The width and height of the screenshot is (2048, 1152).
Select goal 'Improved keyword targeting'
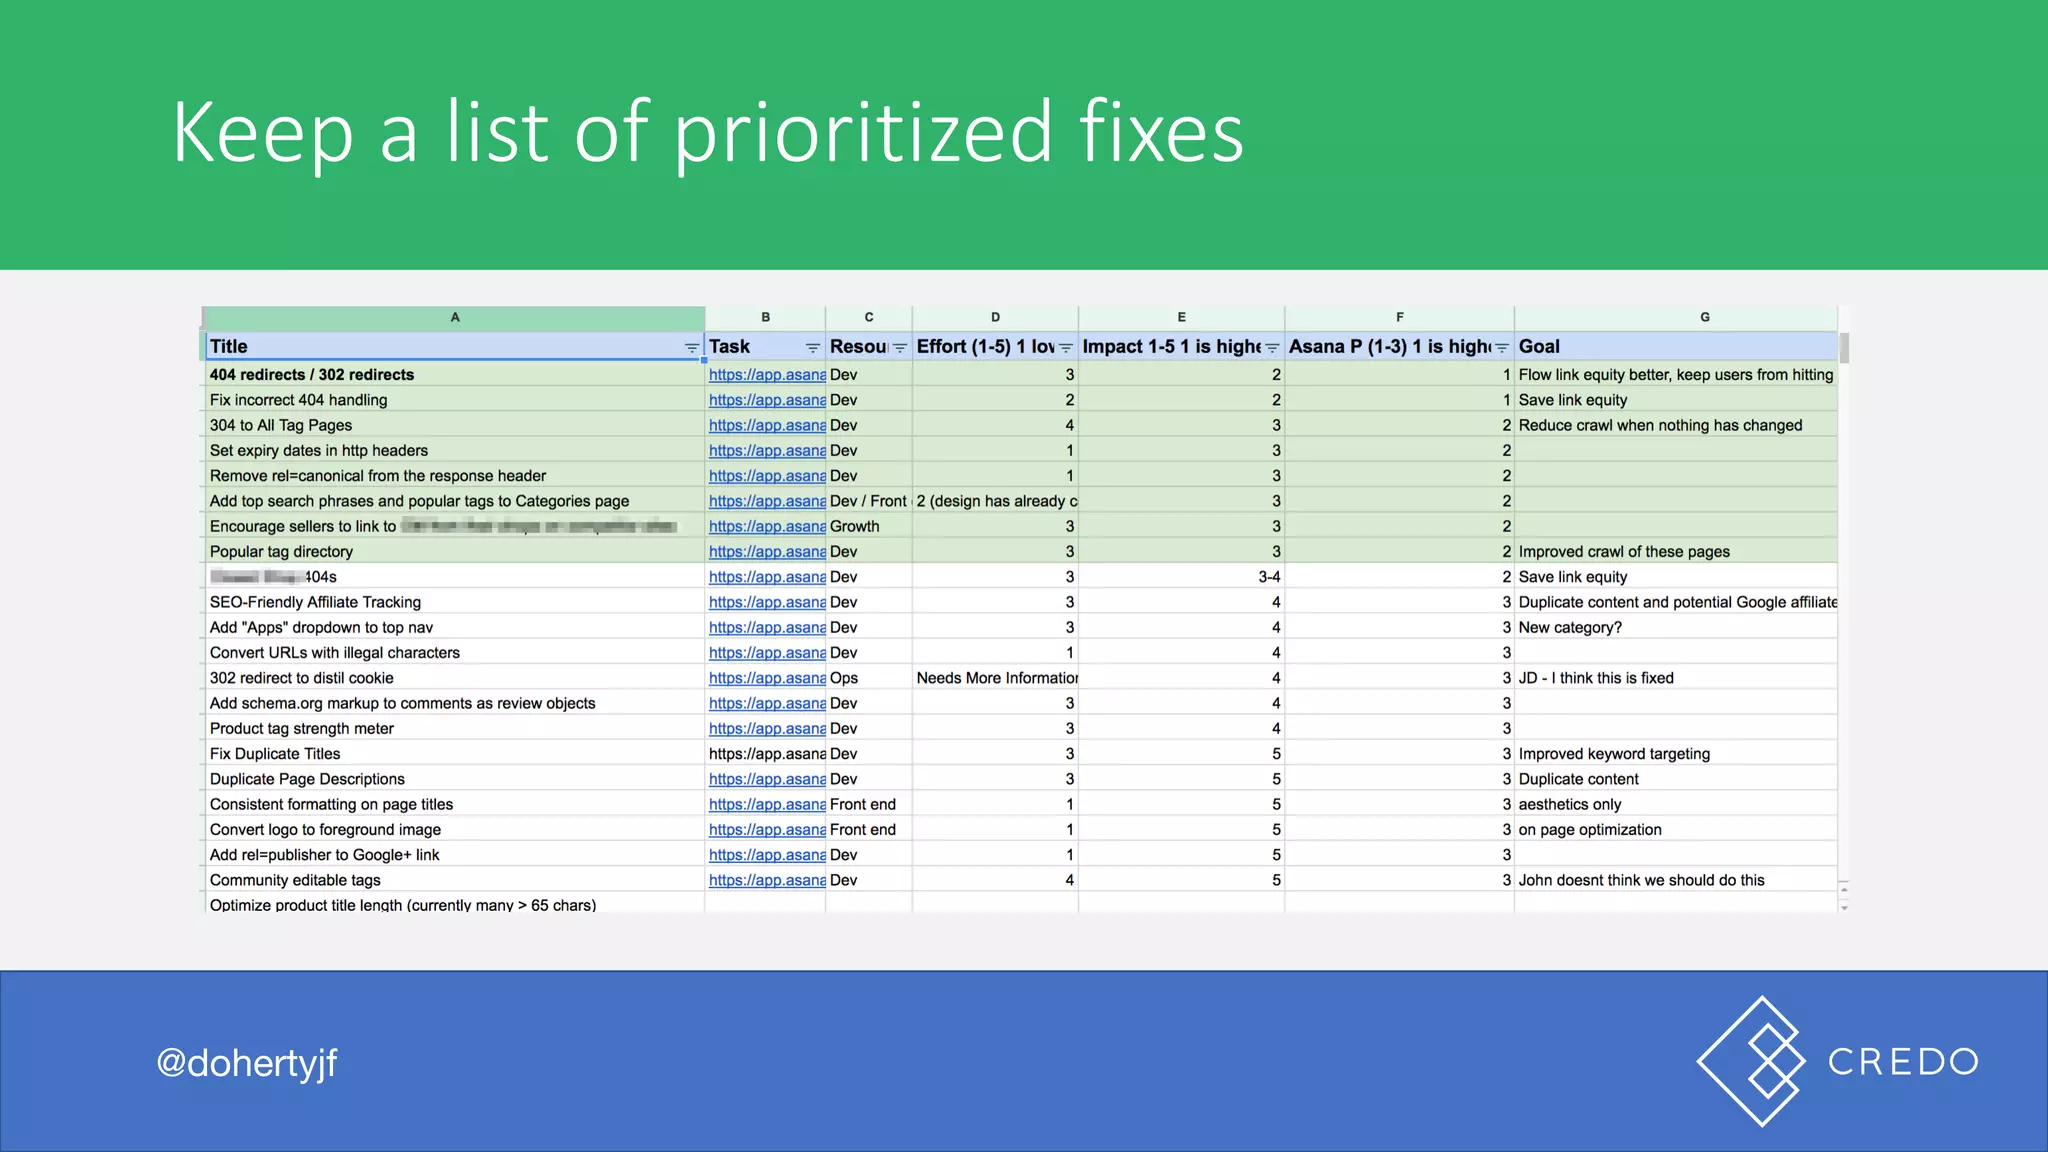coord(1676,754)
